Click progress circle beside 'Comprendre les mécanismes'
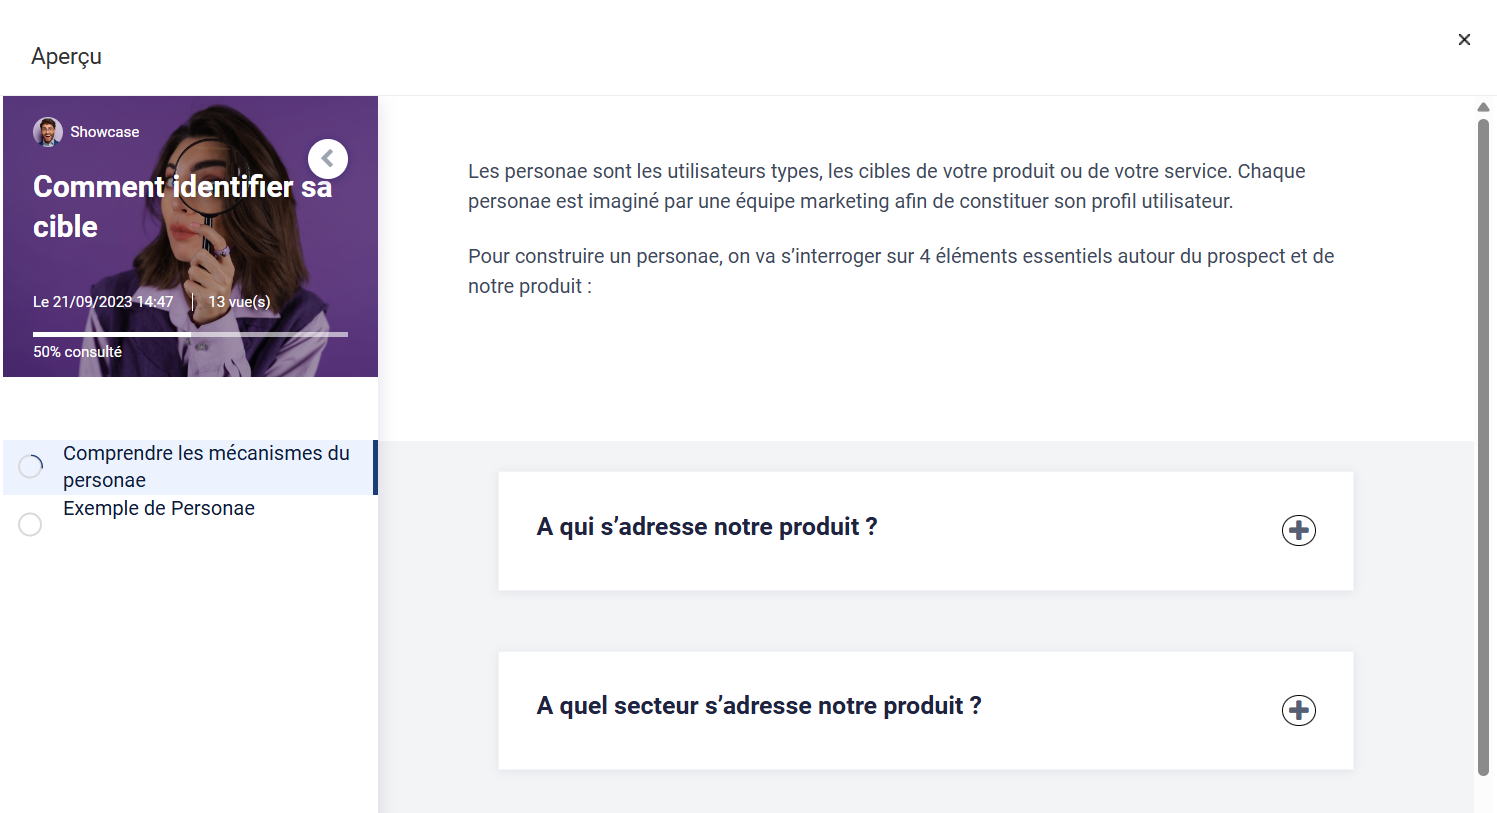Image resolution: width=1497 pixels, height=813 pixels. (31, 466)
